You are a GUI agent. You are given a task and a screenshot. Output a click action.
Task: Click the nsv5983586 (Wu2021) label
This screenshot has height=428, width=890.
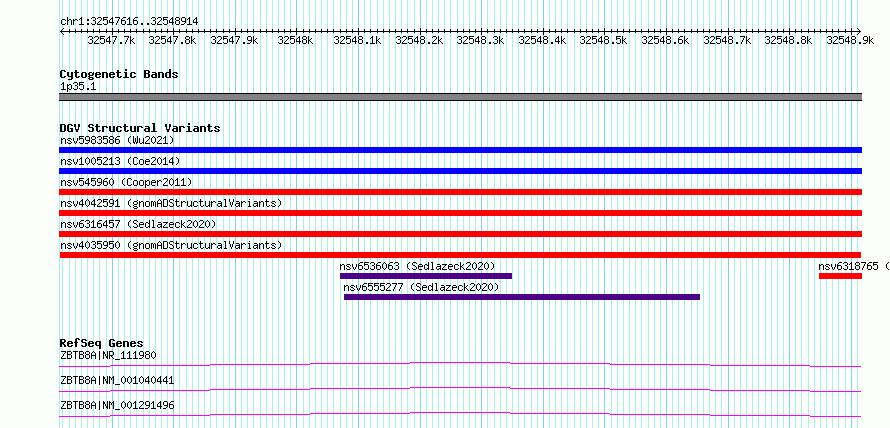pos(117,140)
